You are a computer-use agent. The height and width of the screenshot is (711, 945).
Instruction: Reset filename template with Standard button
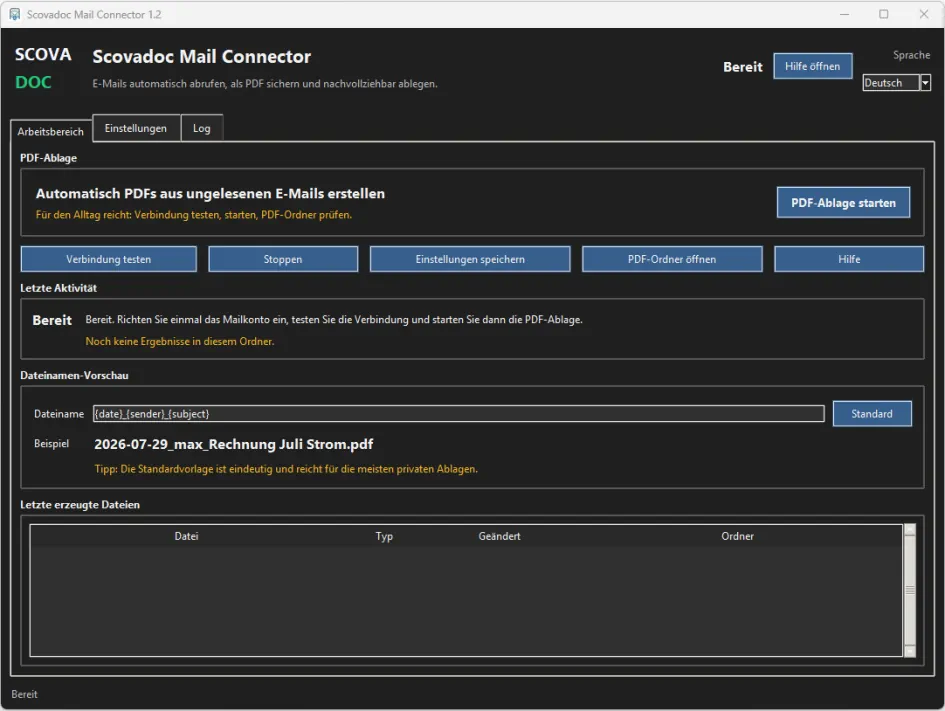coord(872,413)
